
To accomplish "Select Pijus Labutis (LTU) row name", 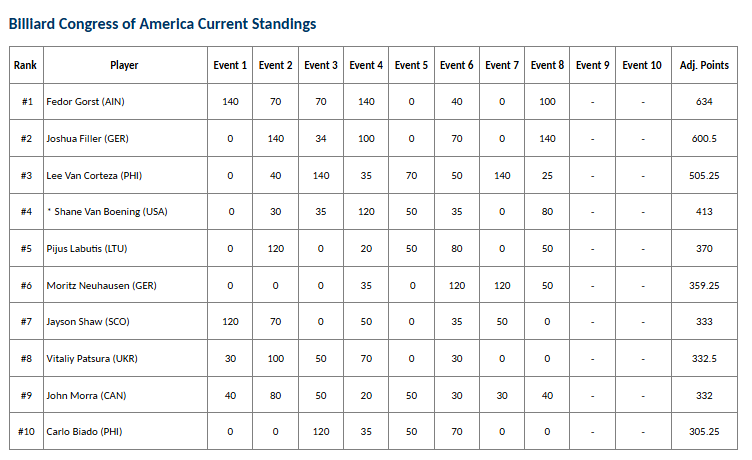I will 87,248.
